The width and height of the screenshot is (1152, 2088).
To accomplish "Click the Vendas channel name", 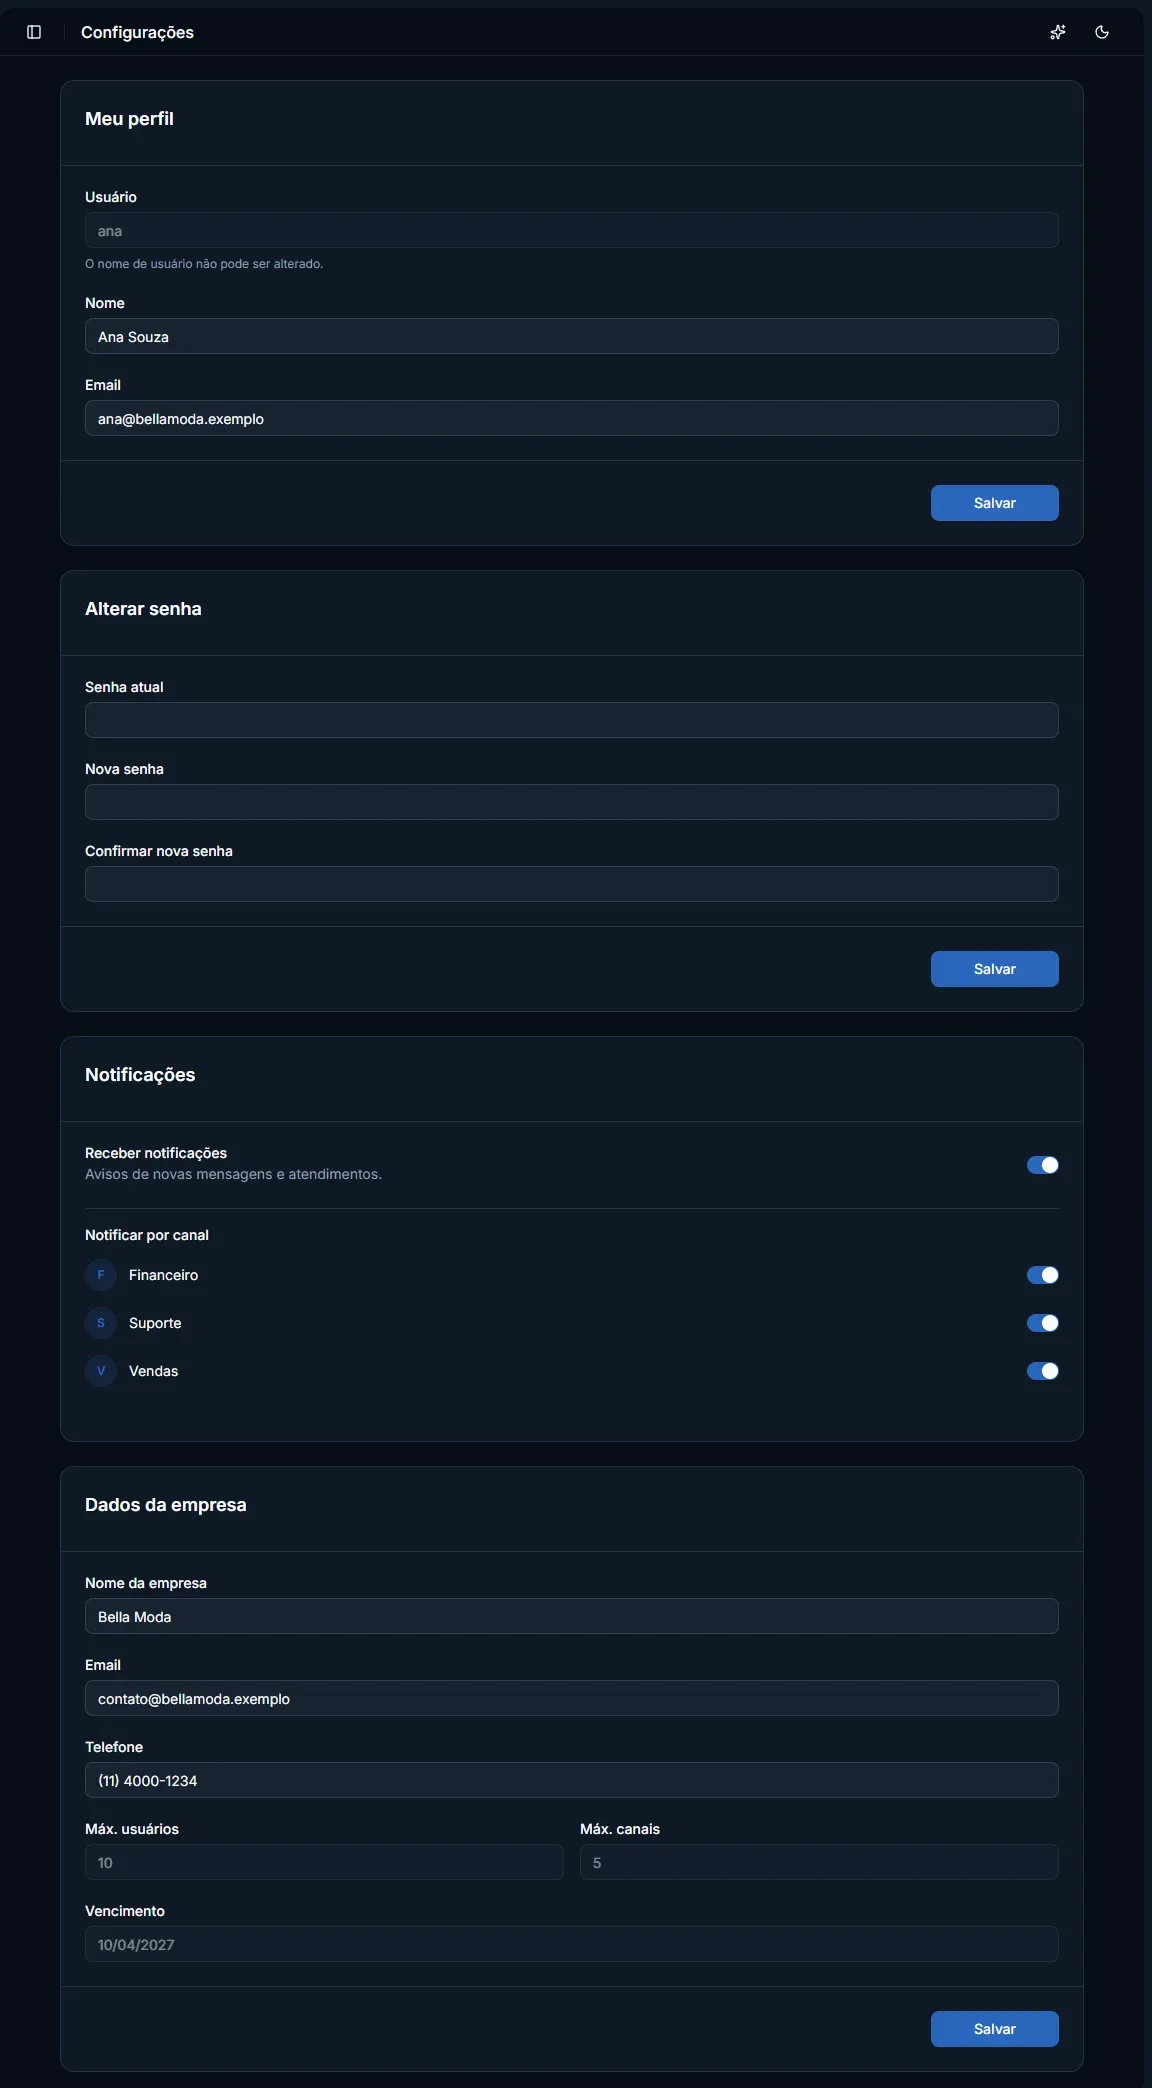I will click(153, 1371).
